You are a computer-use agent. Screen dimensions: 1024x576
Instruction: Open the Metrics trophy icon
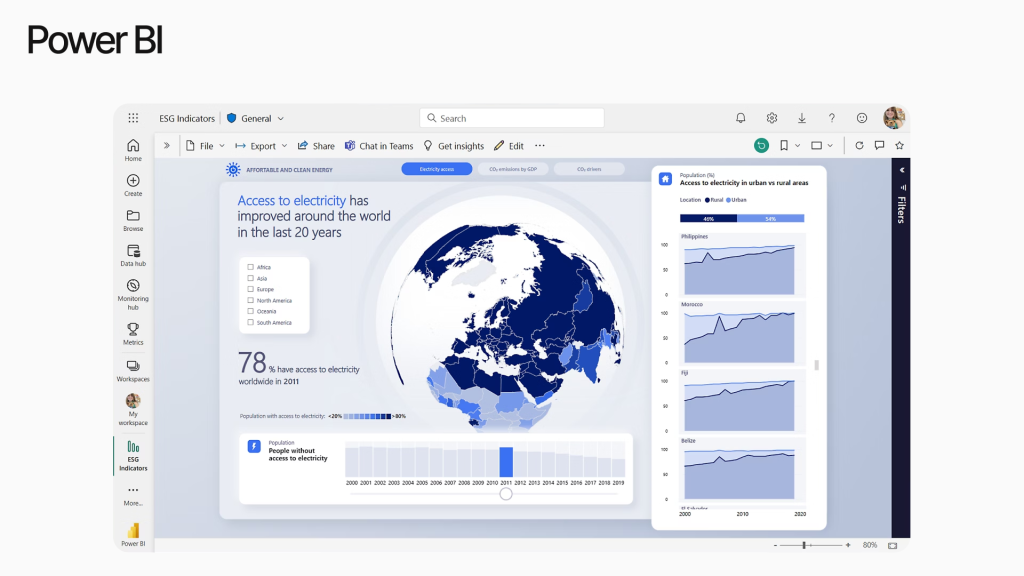[x=133, y=333]
